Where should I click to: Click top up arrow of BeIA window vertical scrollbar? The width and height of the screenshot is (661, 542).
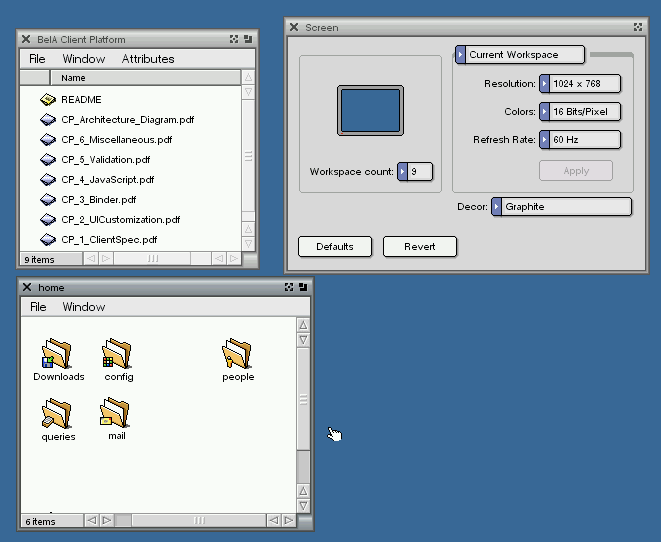248,77
